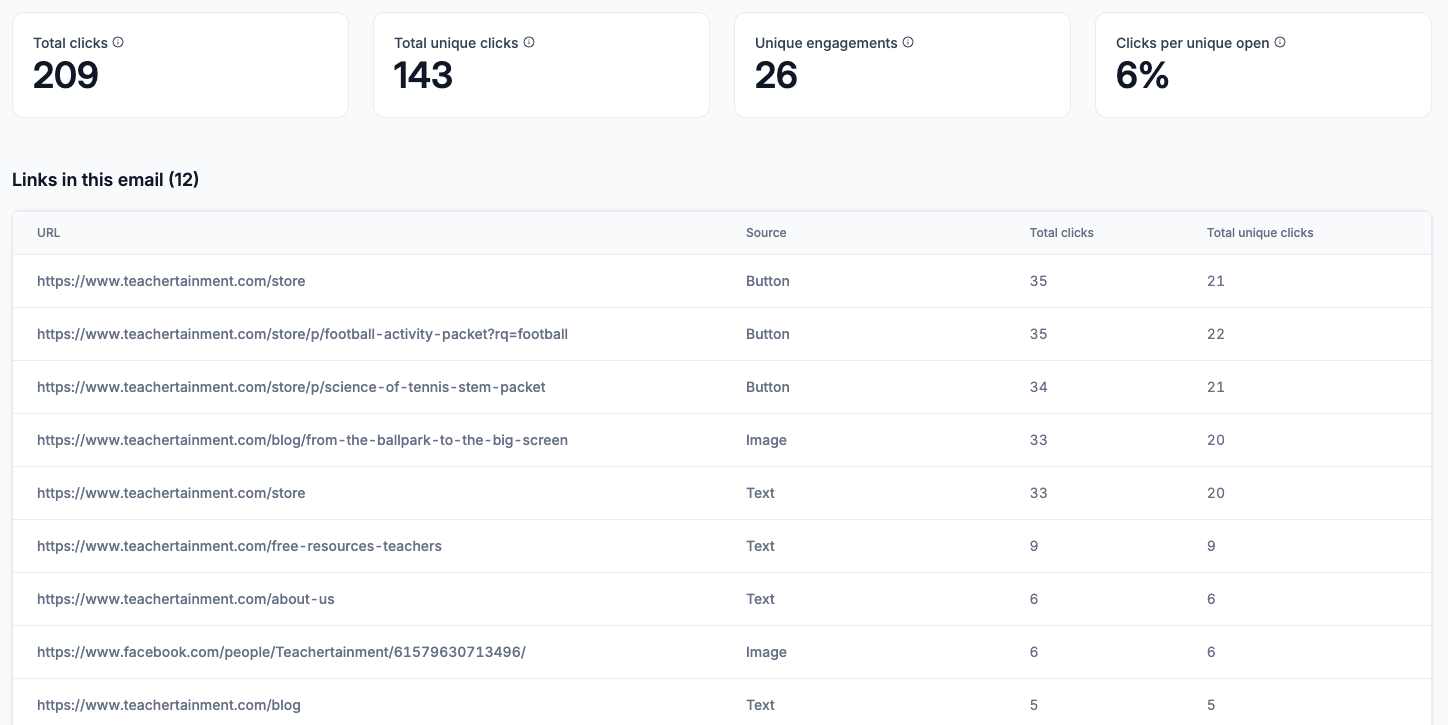Click total clicks value 34 for tennis packet
Image resolution: width=1448 pixels, height=725 pixels.
[1039, 387]
